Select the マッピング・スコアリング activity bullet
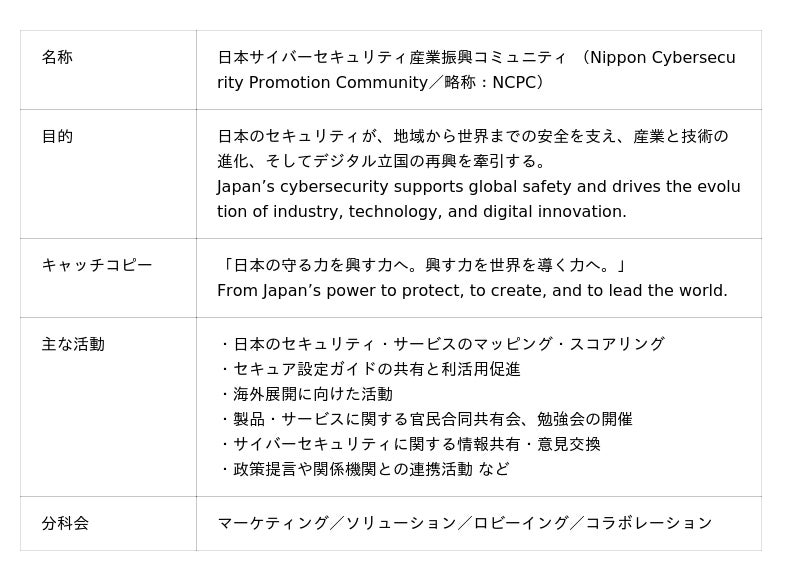 tap(441, 345)
